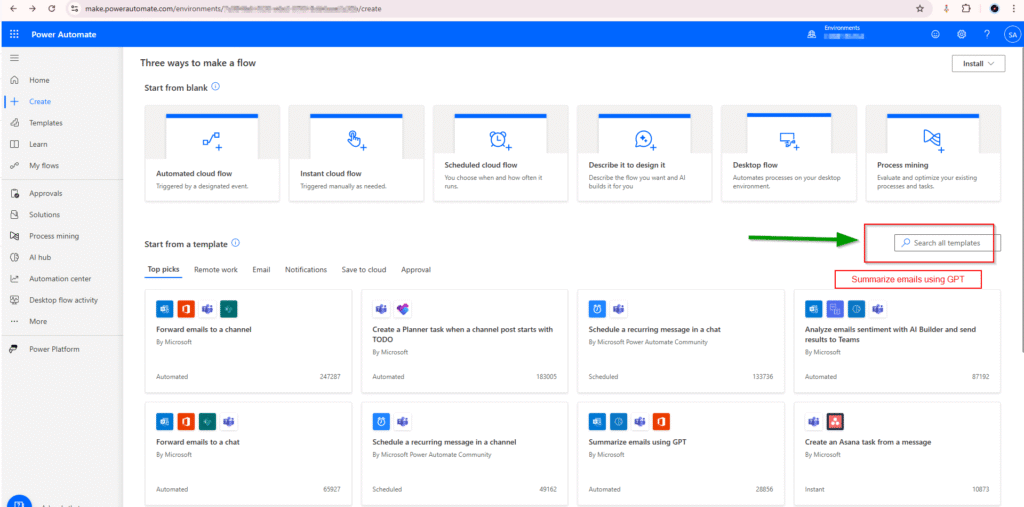
Task: Click the Scheduled cloud flow clock icon
Action: 500,139
